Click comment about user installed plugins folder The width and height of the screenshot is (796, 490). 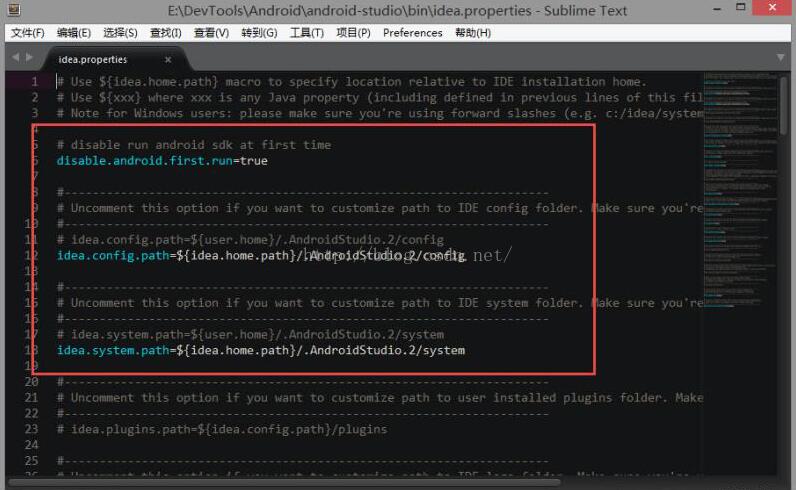pyautogui.click(x=380, y=398)
